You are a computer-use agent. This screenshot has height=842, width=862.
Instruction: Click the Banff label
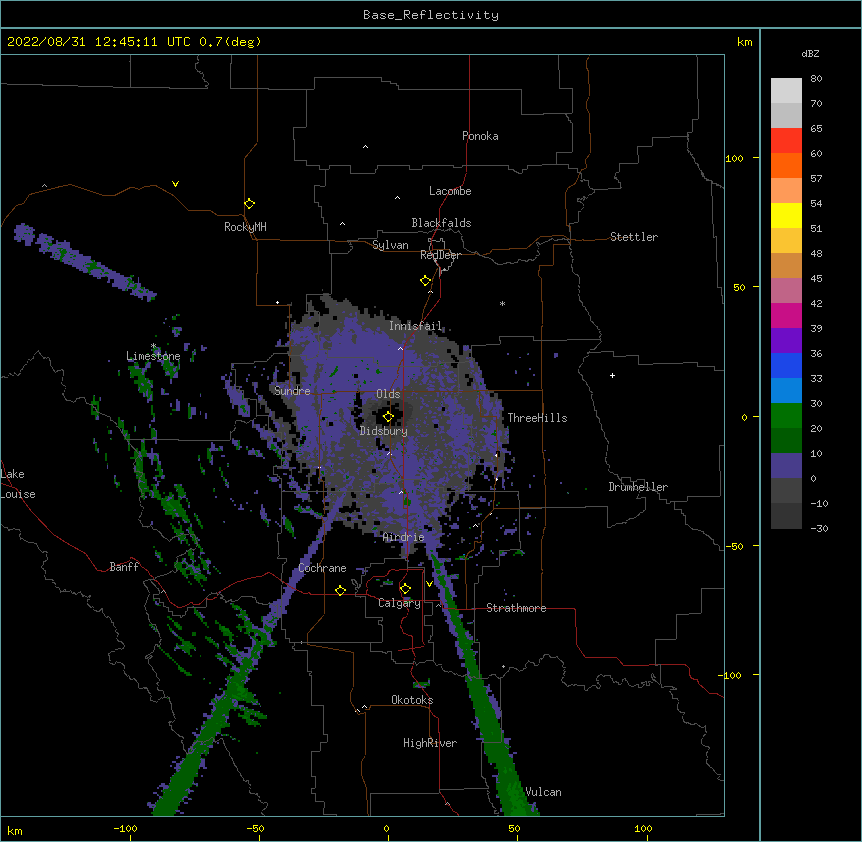(124, 567)
